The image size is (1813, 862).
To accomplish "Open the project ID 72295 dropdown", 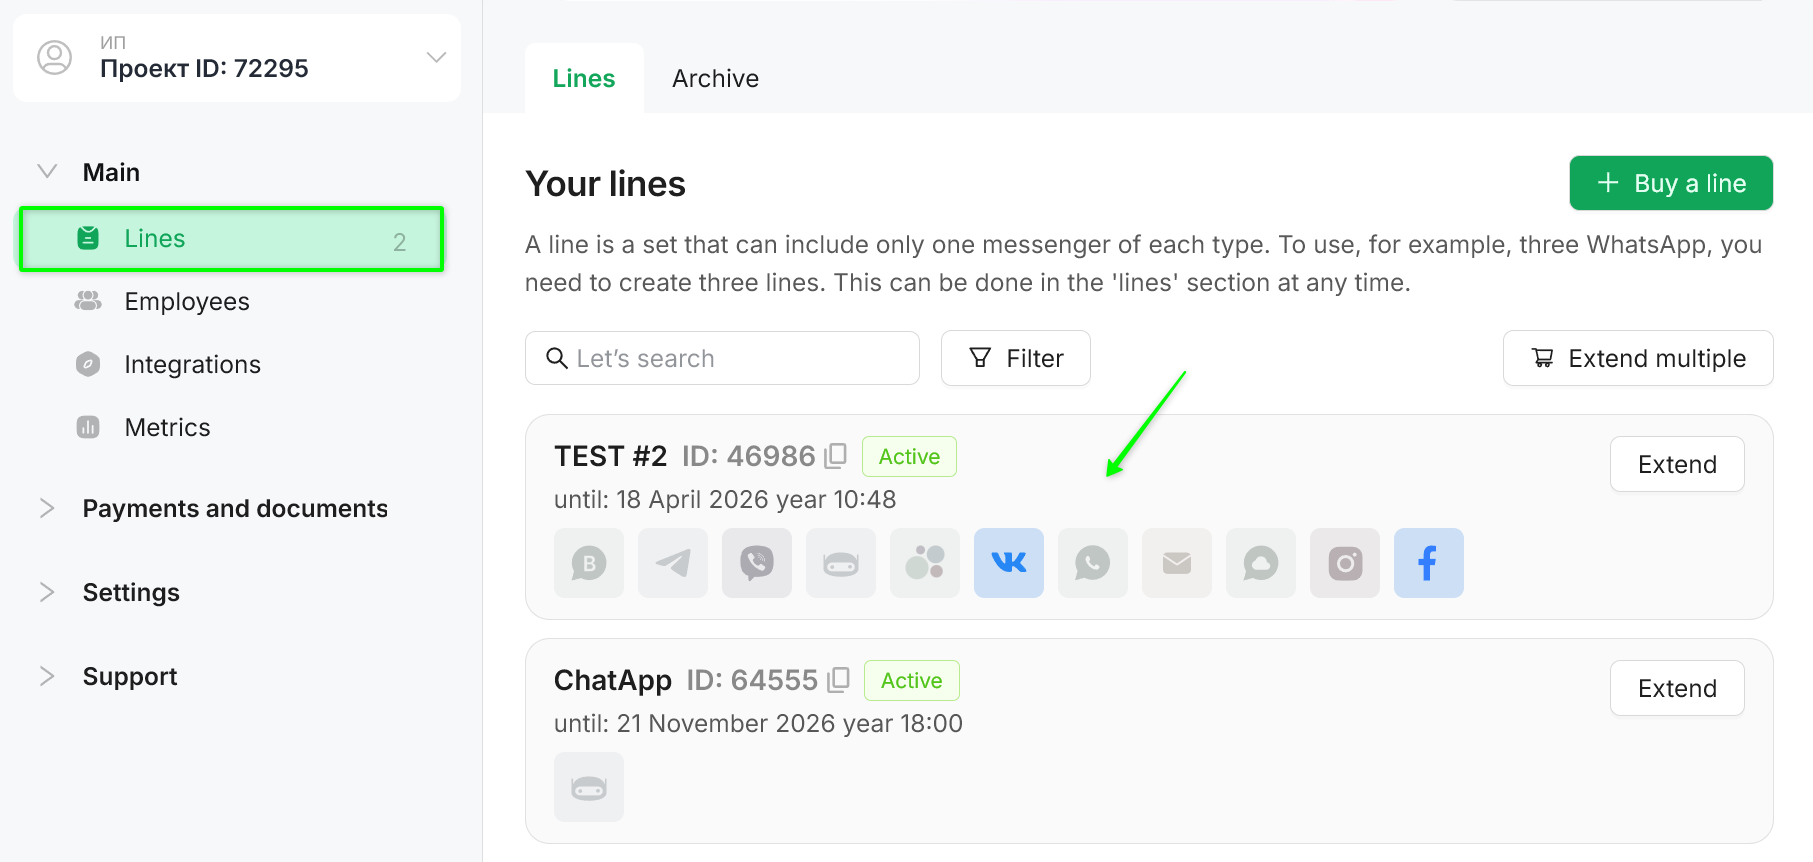I will [436, 57].
